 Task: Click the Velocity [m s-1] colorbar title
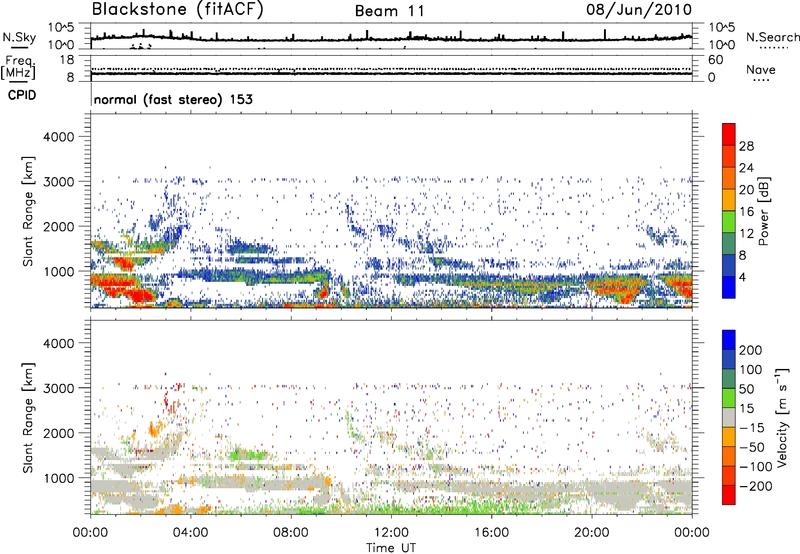[x=782, y=417]
